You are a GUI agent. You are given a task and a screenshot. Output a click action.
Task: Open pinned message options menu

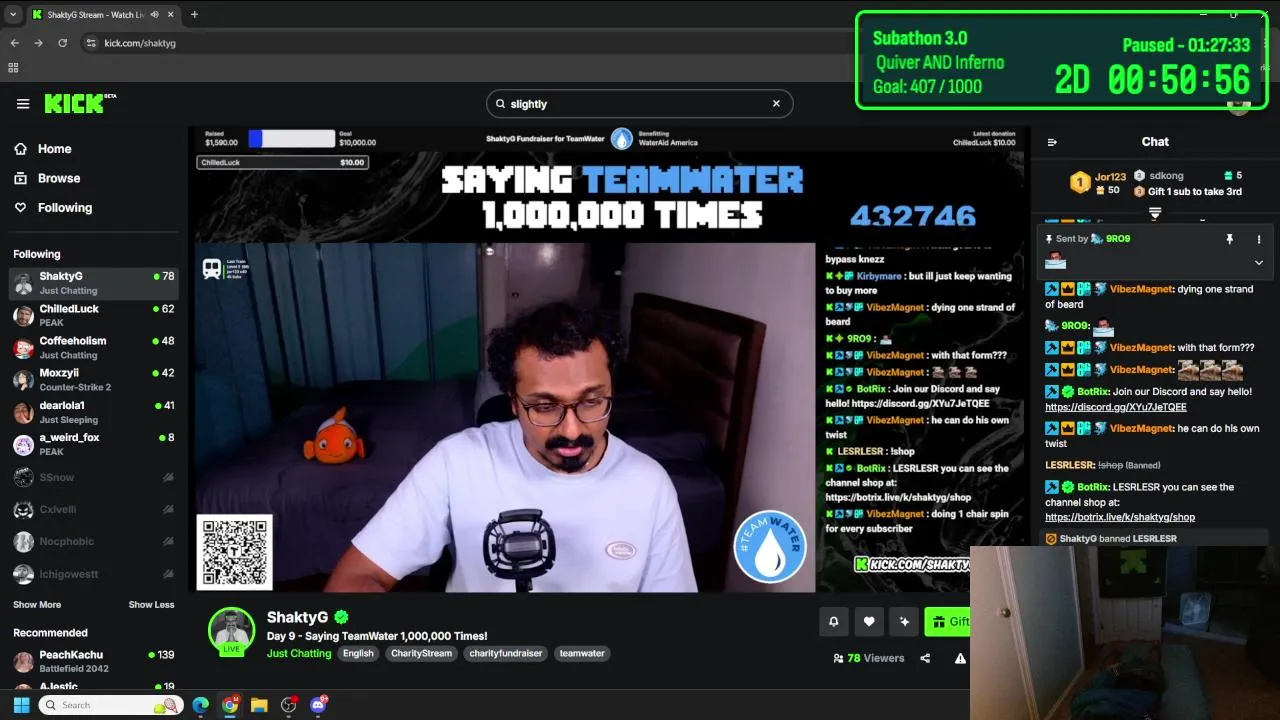1259,239
